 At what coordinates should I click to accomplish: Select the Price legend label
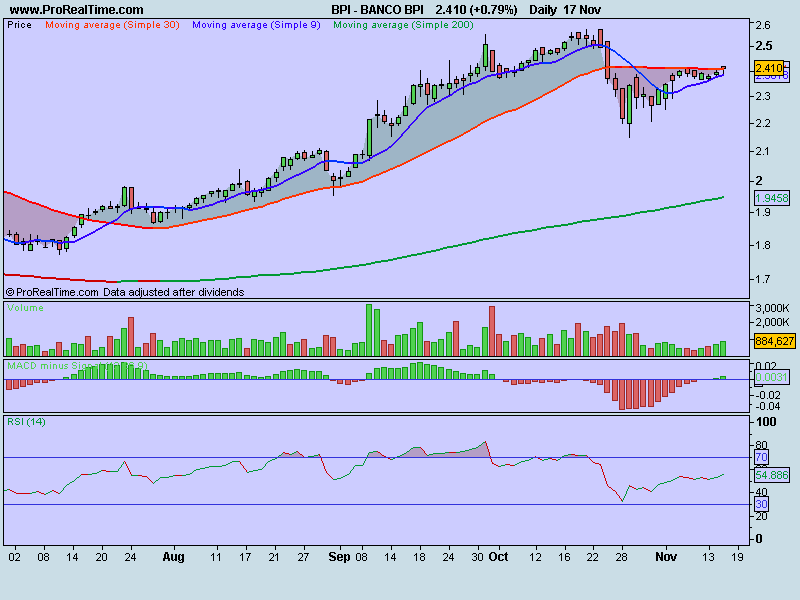click(x=19, y=25)
